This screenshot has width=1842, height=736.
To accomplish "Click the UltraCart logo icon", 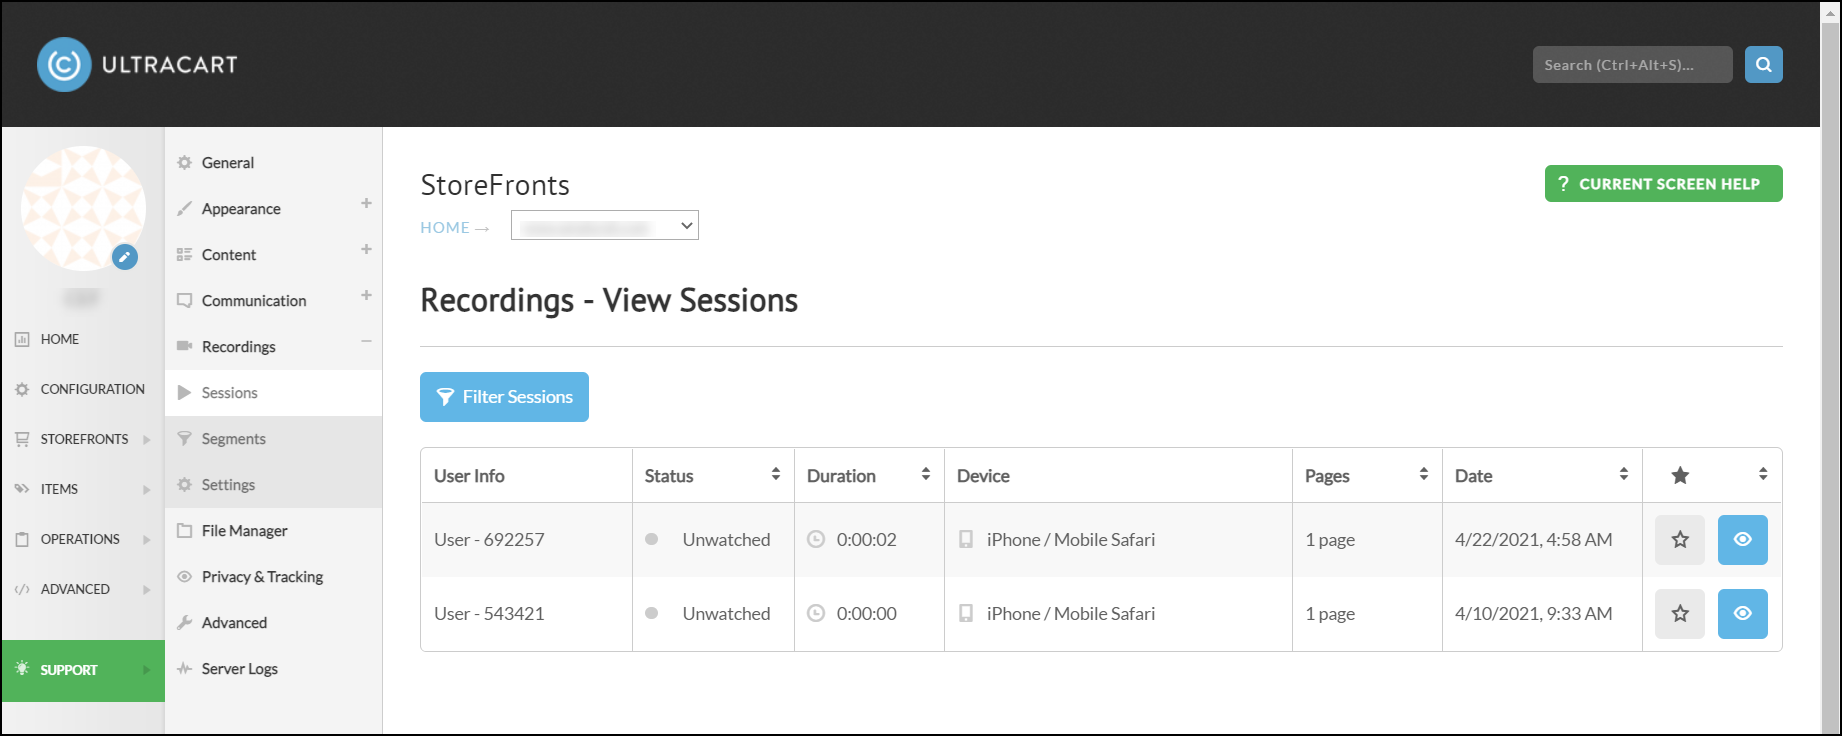I will (x=64, y=64).
